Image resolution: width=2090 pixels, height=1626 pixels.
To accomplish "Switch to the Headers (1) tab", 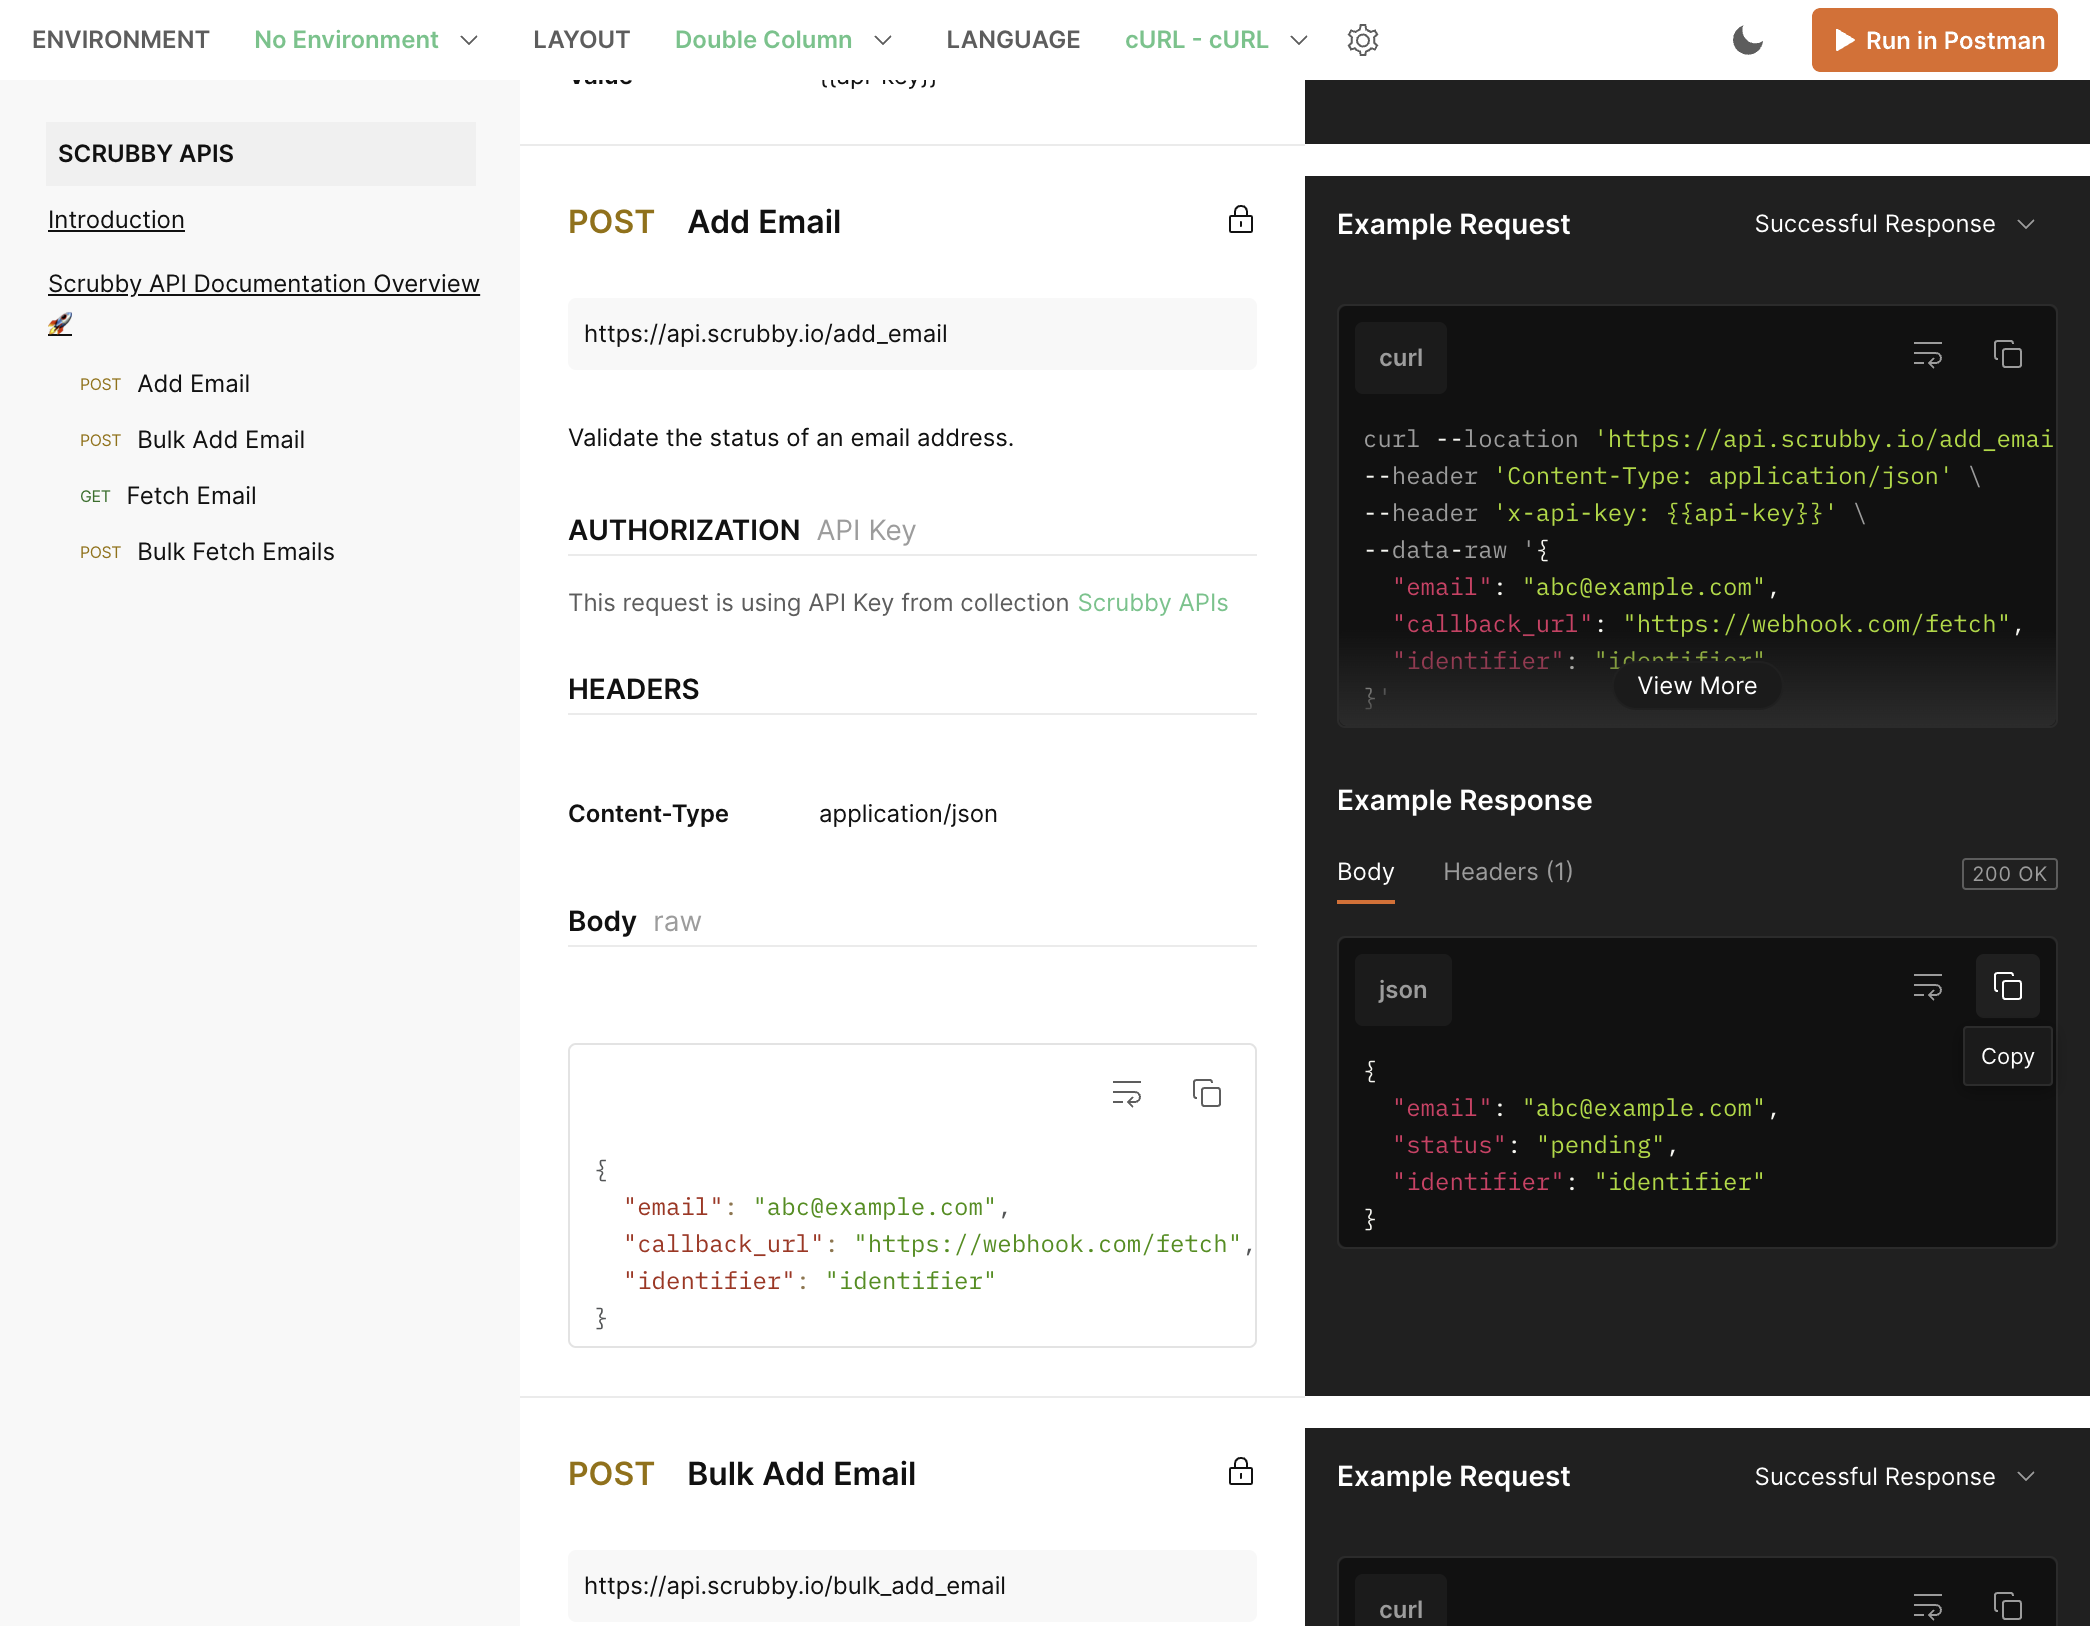I will tap(1508, 872).
